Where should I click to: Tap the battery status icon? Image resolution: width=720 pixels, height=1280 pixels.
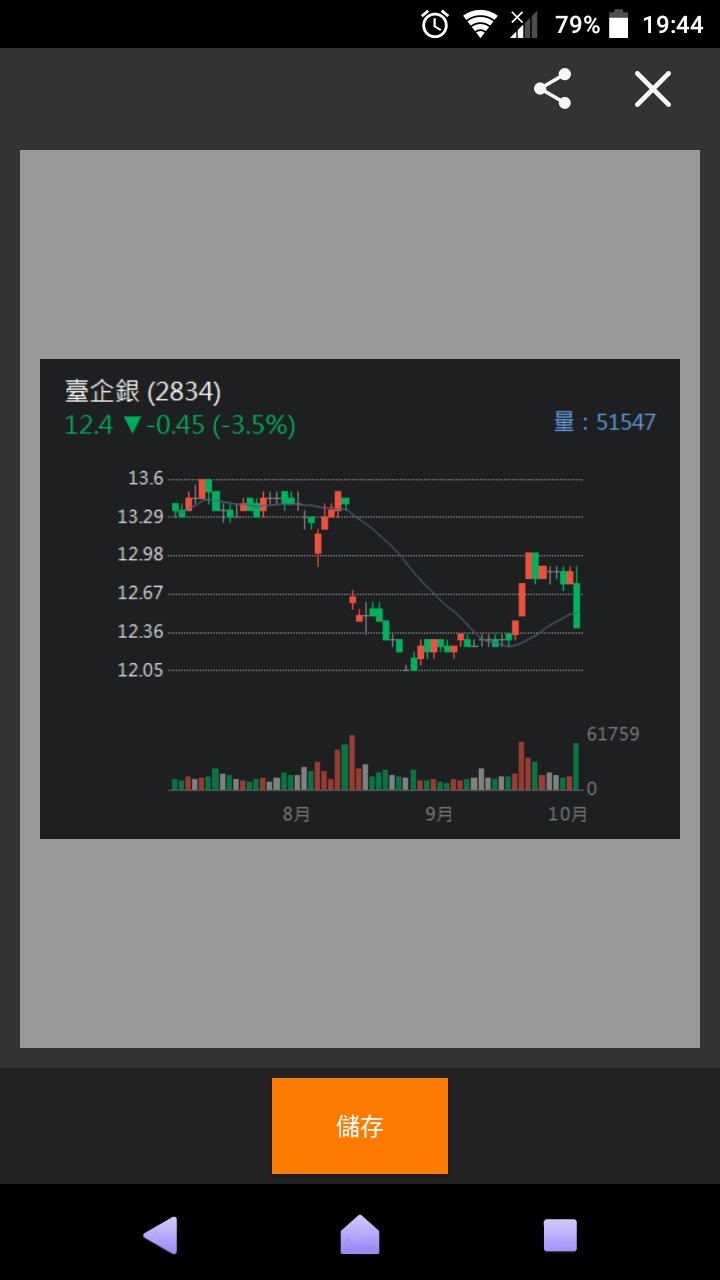[x=619, y=24]
